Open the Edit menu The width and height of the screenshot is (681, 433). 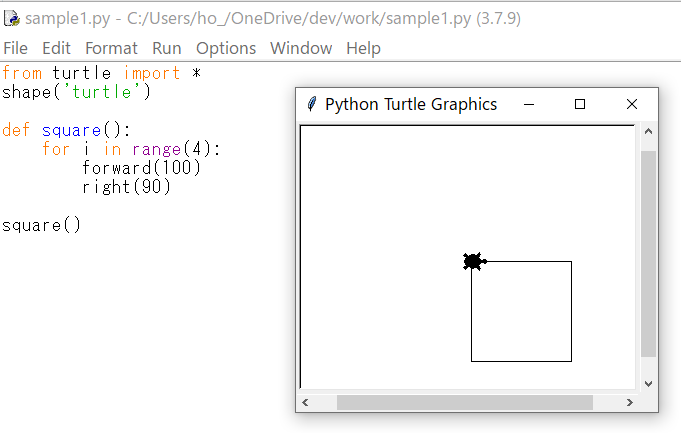(x=56, y=48)
